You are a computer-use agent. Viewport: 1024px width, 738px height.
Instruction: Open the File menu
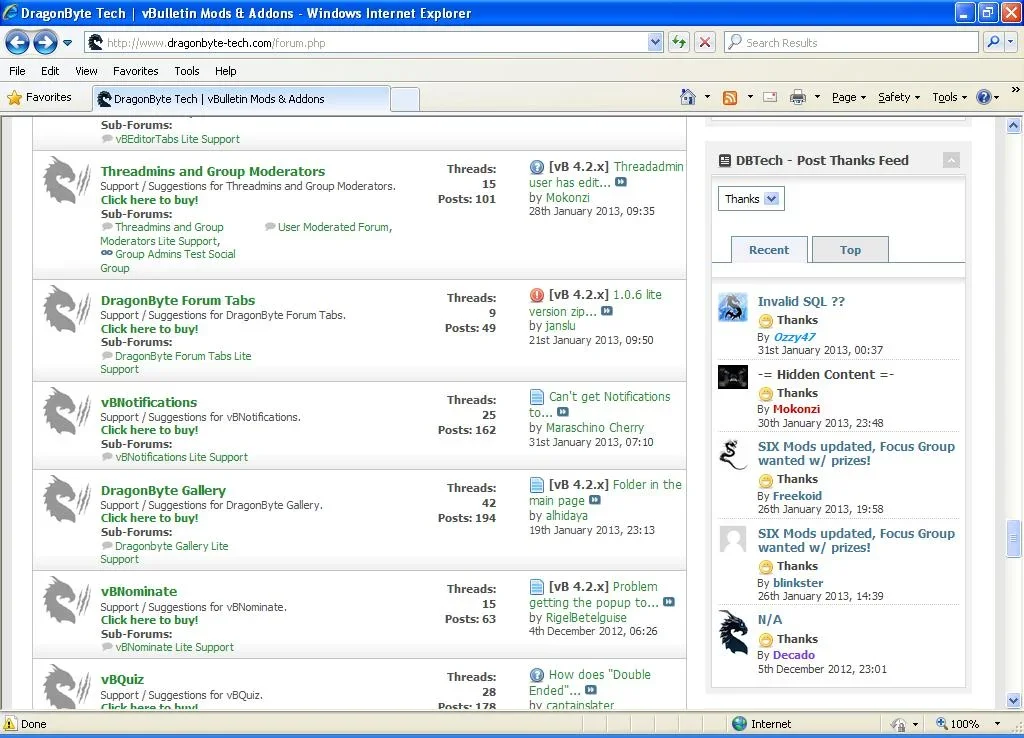point(18,71)
